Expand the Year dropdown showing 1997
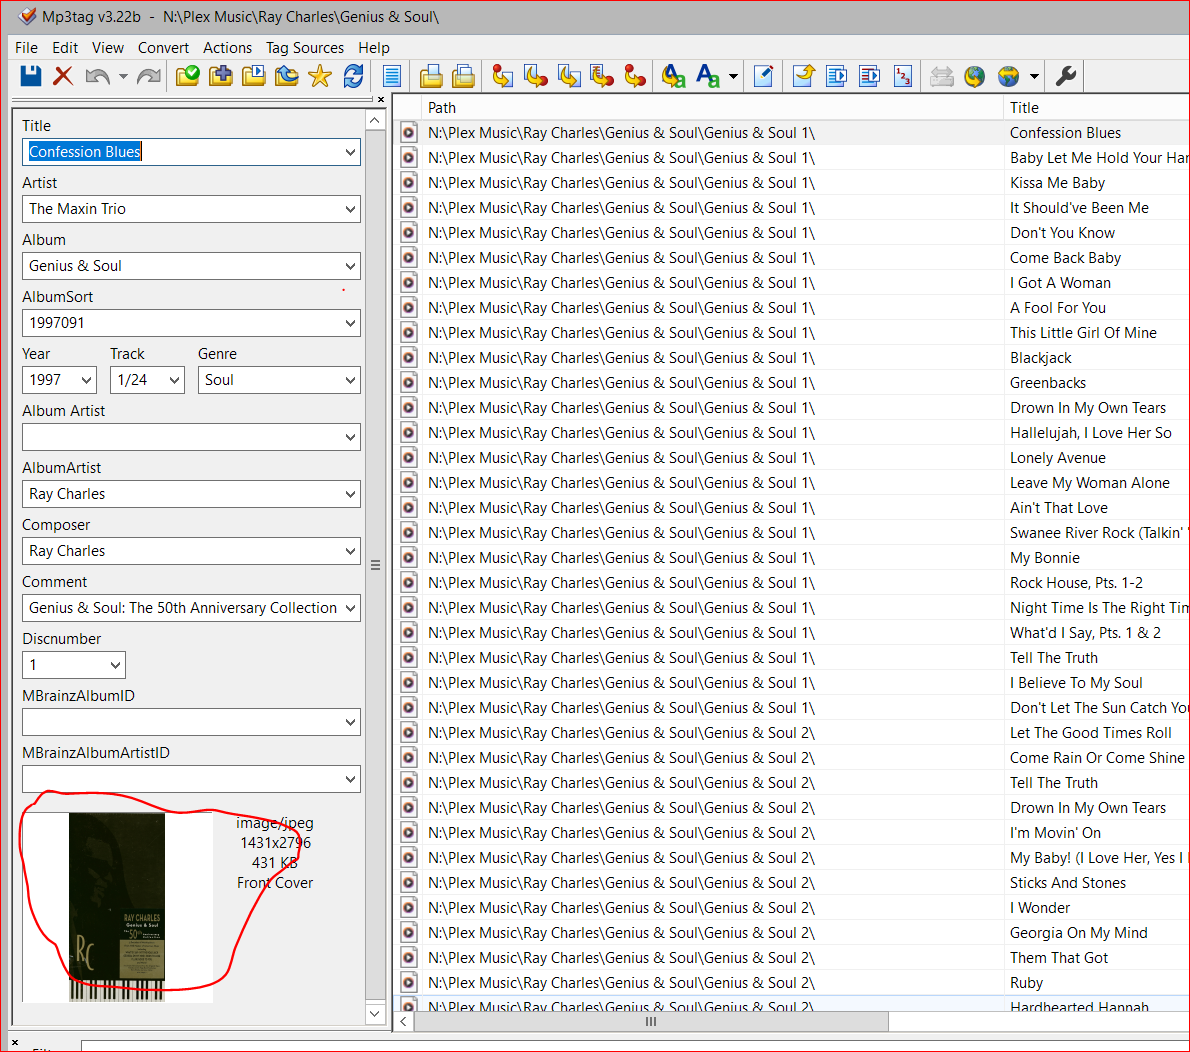Screen dimensions: 1190x1052 87,380
